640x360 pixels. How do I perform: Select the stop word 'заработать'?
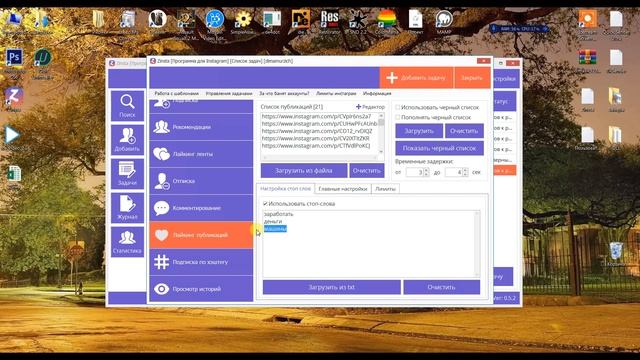pyautogui.click(x=278, y=214)
